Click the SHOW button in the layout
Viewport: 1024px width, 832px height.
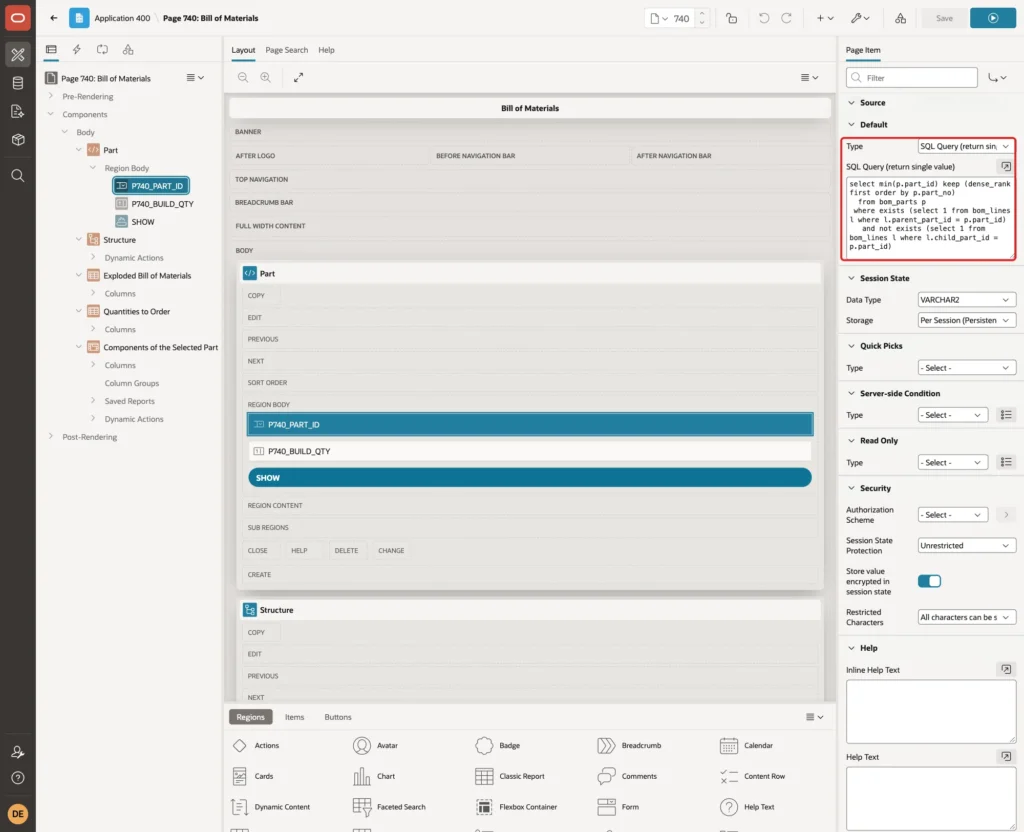pos(530,478)
